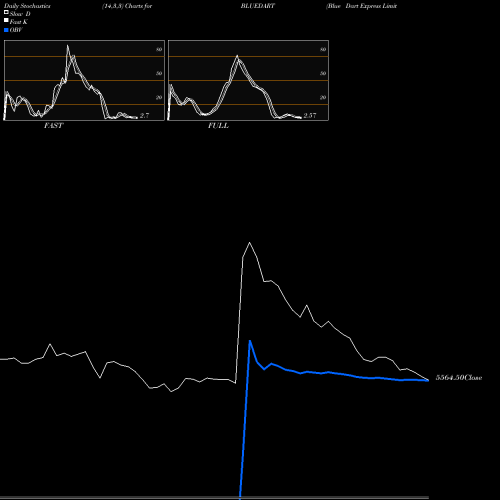
Task: Open the FULL stochastic chart thumbnail
Action: point(248,80)
